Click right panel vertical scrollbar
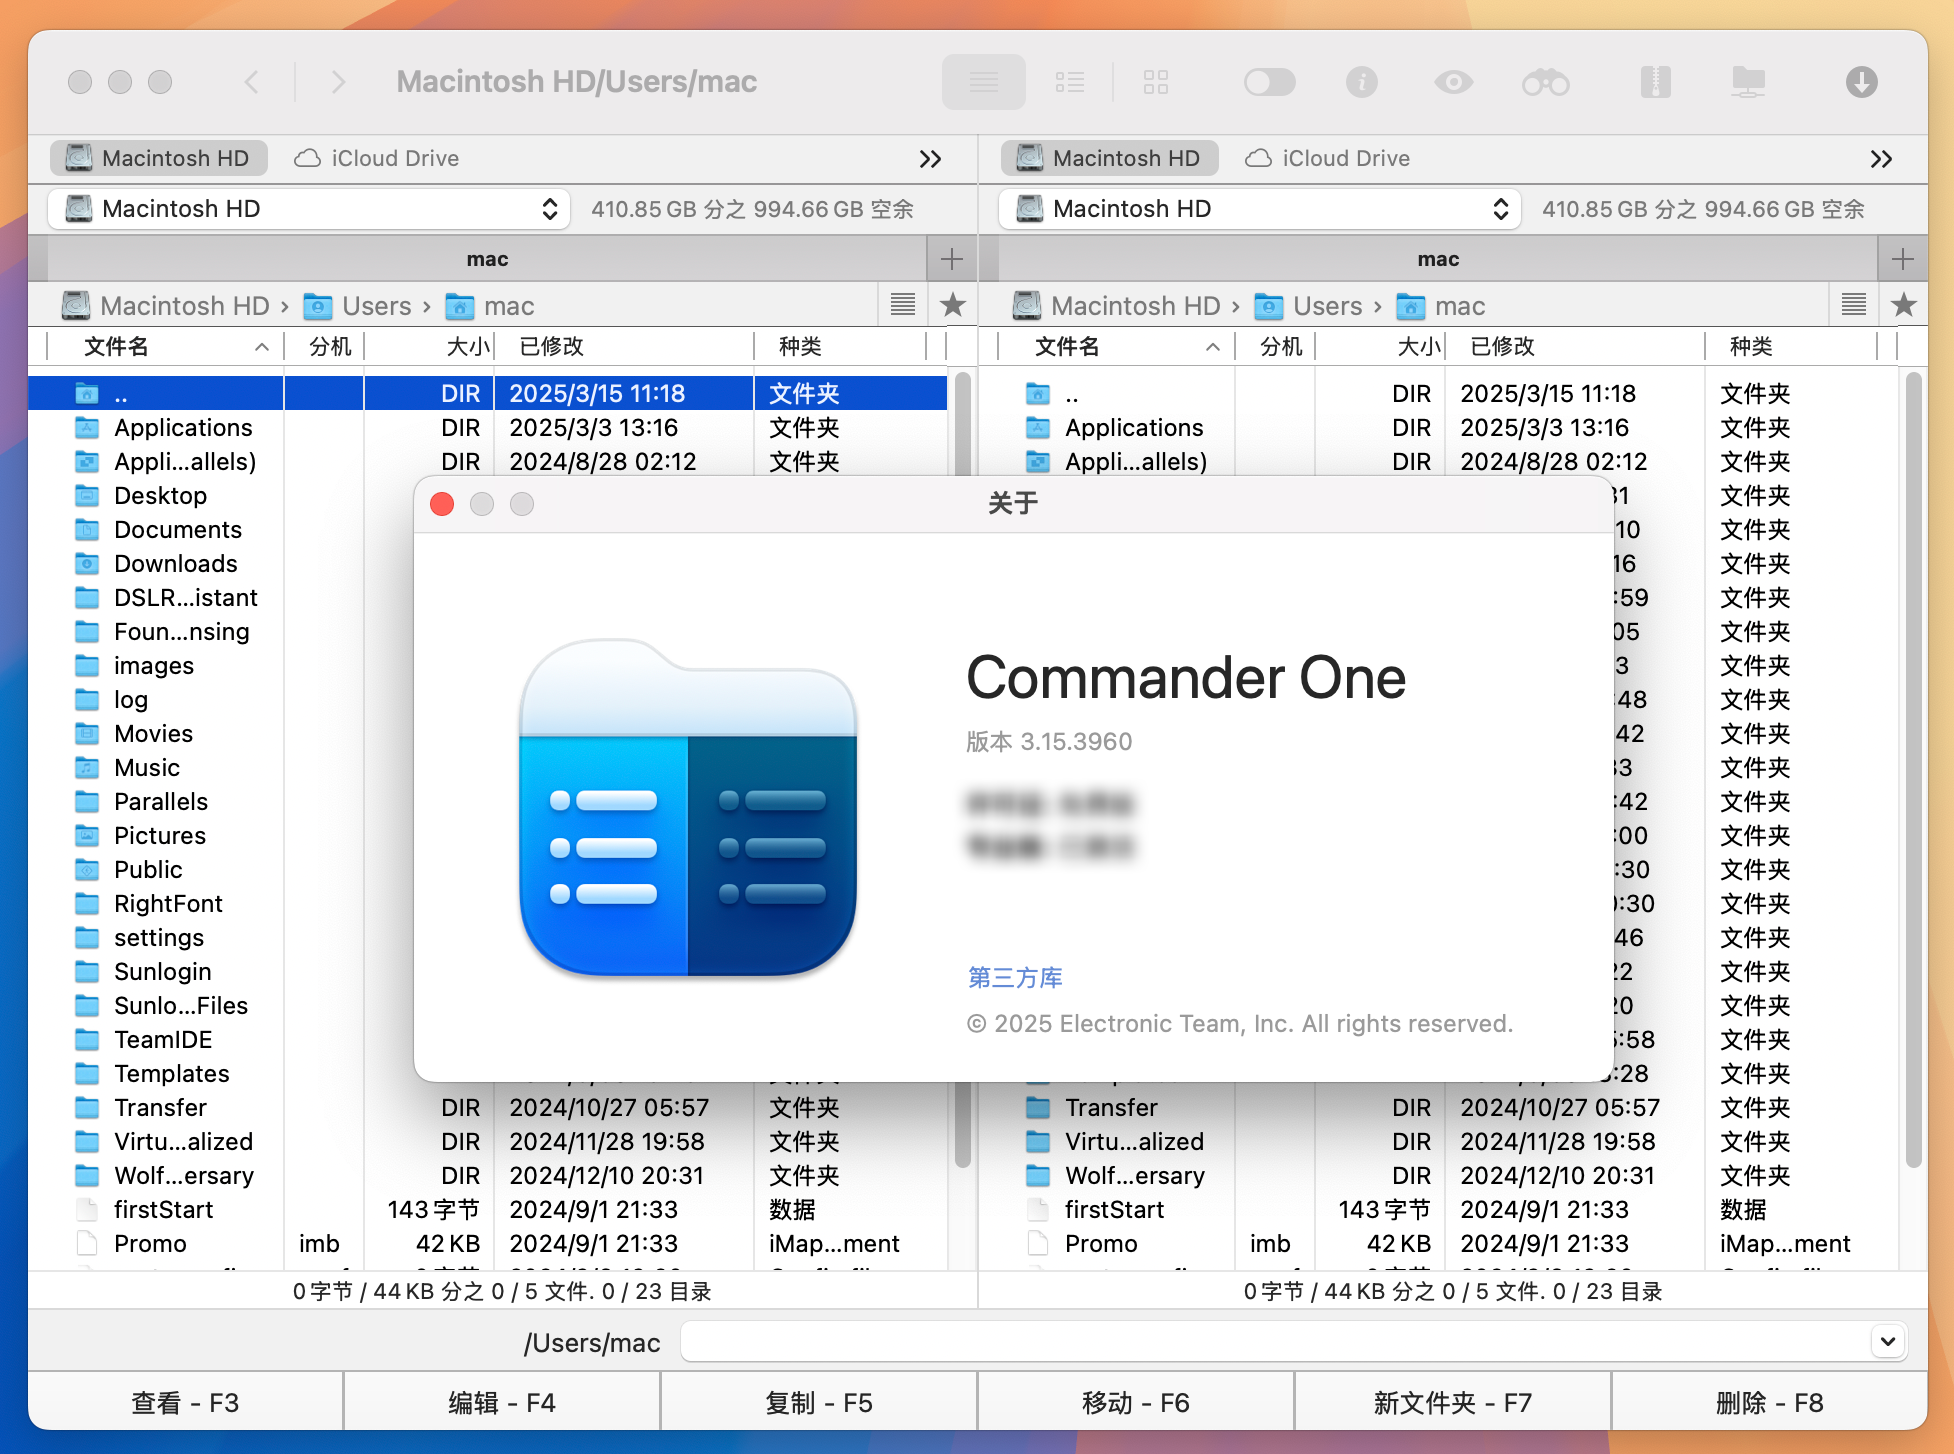Image resolution: width=1954 pixels, height=1454 pixels. click(1914, 770)
